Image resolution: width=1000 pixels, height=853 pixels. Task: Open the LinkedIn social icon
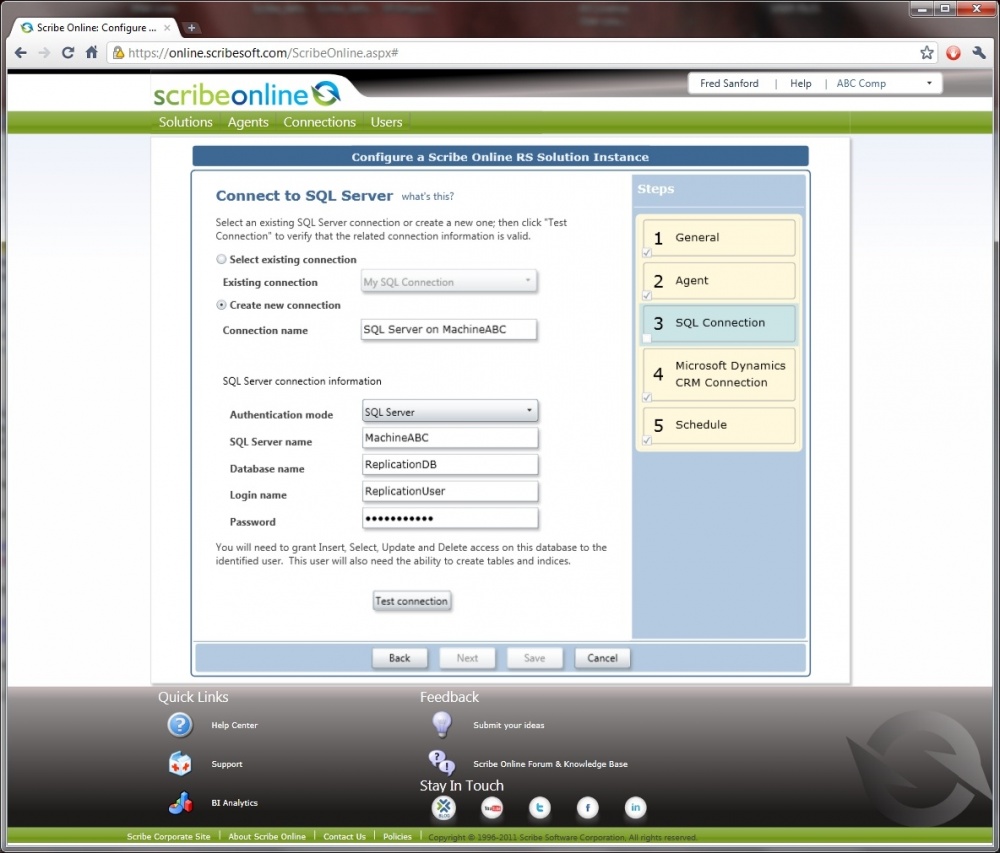(635, 808)
